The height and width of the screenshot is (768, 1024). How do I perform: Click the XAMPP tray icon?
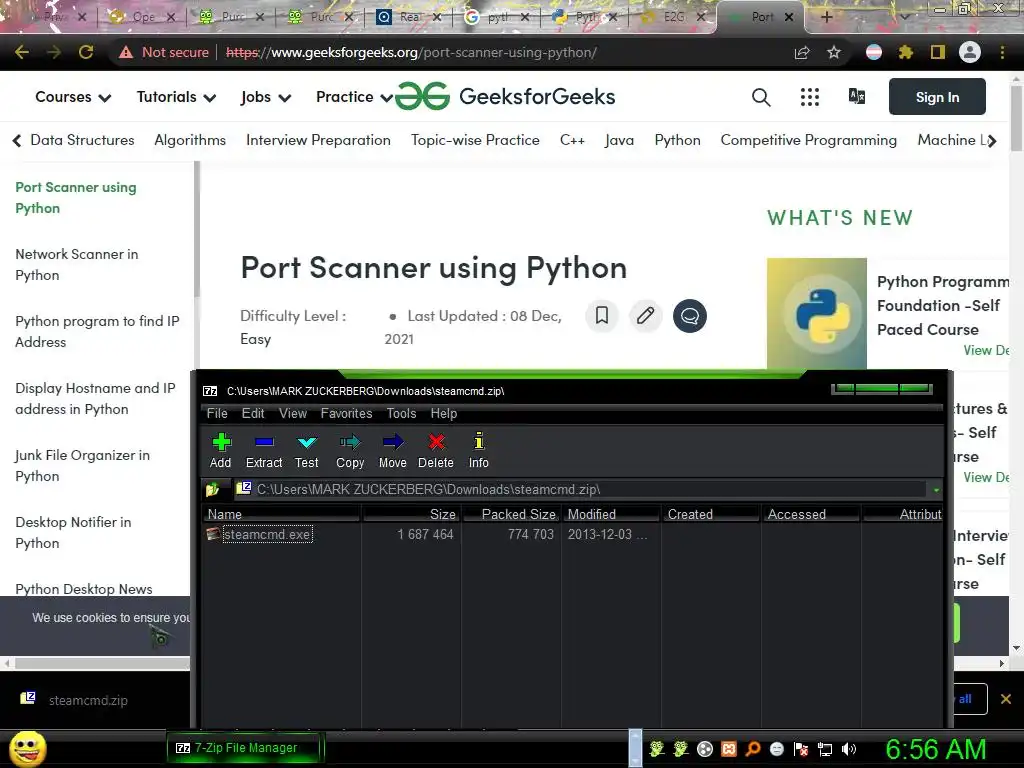click(x=729, y=749)
